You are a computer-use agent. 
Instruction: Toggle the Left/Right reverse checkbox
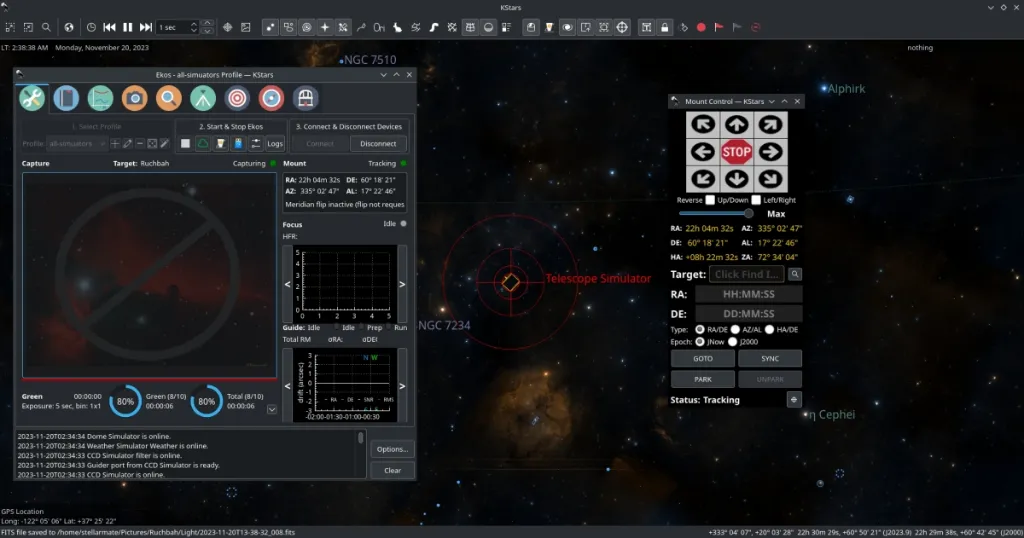[756, 200]
